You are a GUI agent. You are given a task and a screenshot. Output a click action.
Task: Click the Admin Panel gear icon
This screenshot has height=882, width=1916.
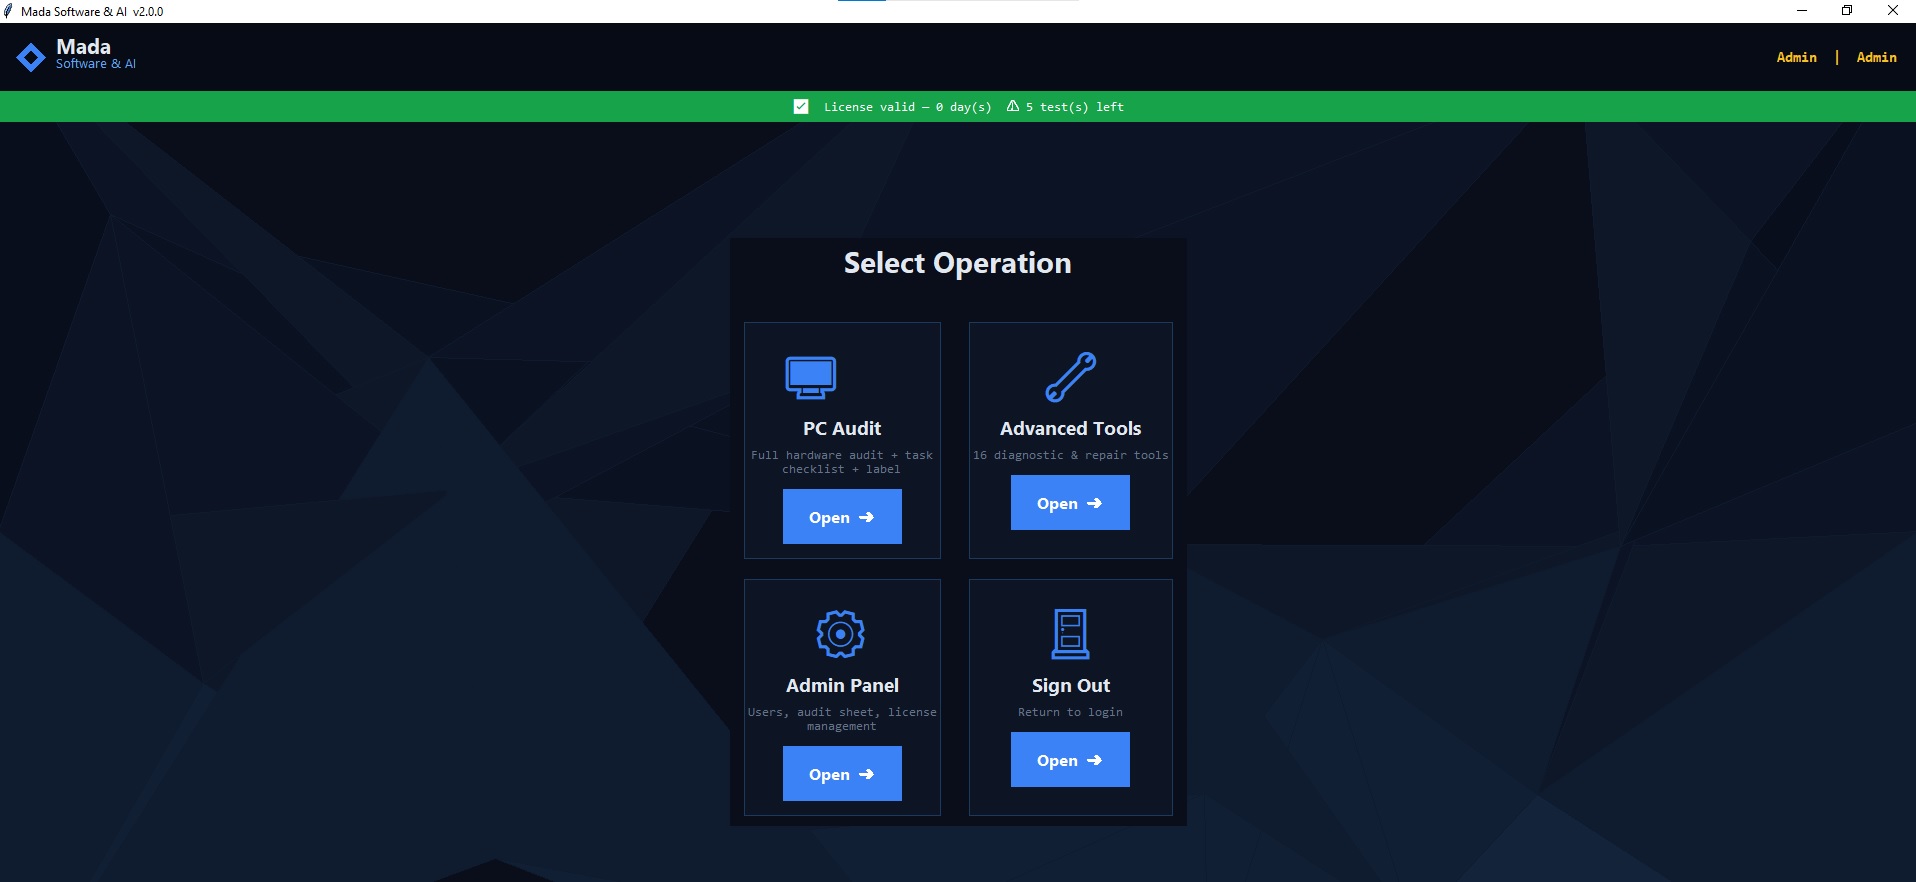click(841, 634)
